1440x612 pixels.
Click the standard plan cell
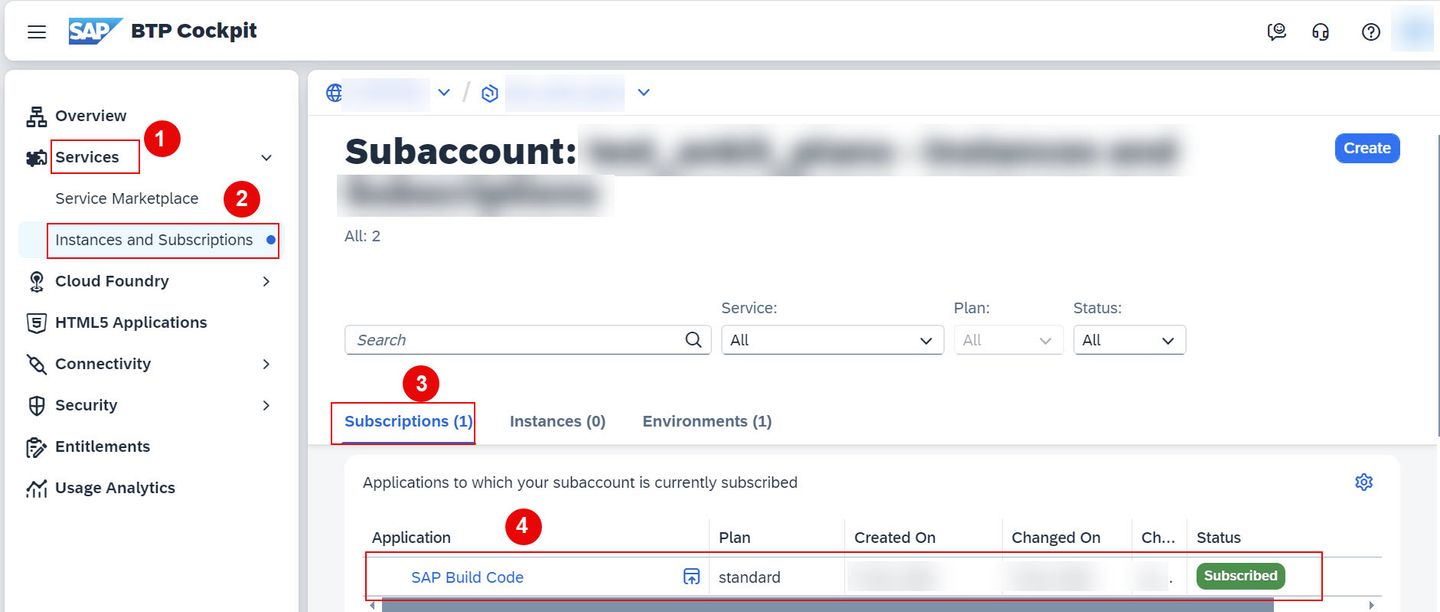click(x=750, y=577)
